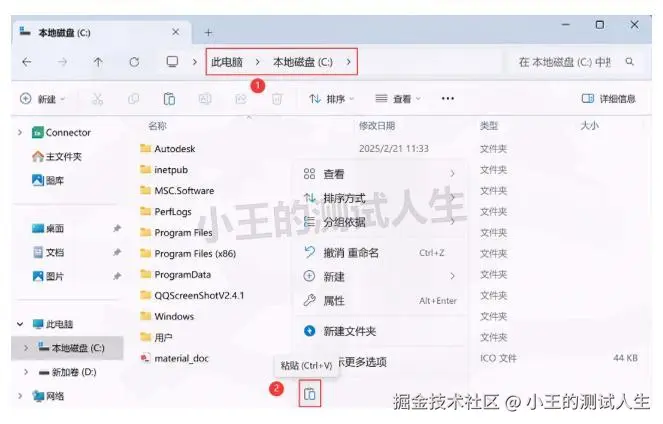Click 本地磁盘 (C:) in address breadcrumb
The height and width of the screenshot is (424, 663).
pos(303,62)
